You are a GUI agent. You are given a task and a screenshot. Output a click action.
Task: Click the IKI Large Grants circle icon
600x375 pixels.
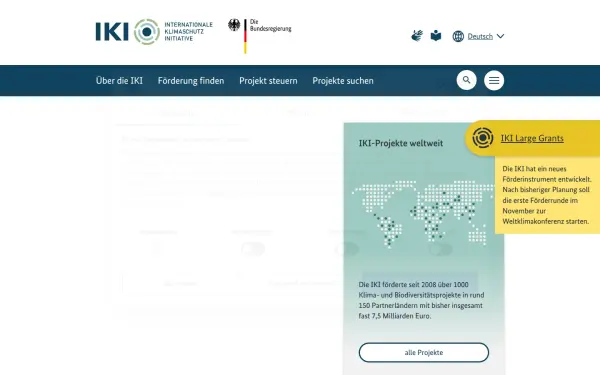click(x=483, y=138)
